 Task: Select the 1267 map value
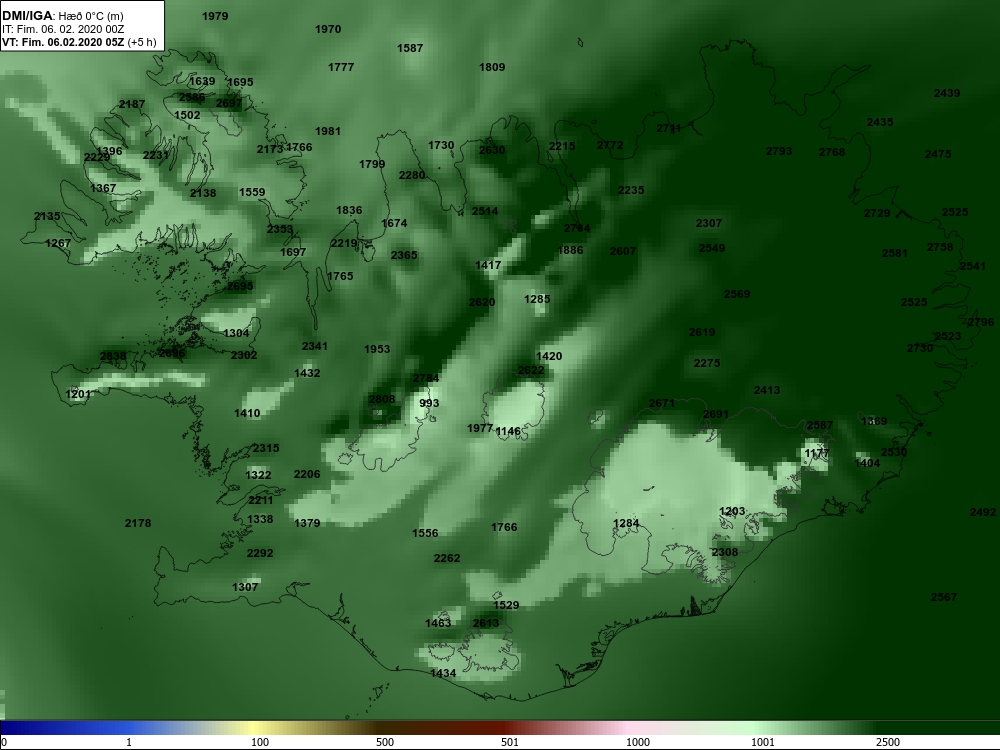coord(58,243)
